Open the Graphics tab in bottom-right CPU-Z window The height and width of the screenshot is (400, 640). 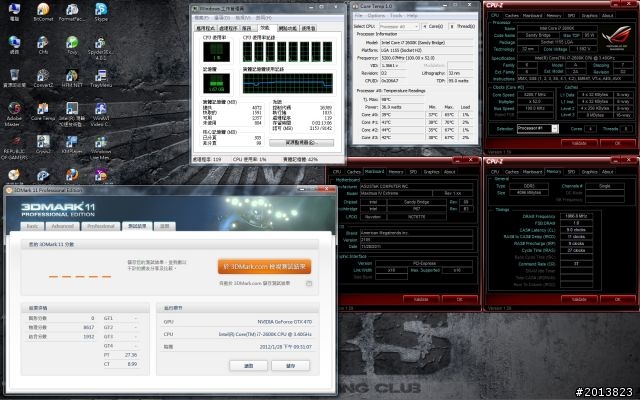(x=589, y=172)
